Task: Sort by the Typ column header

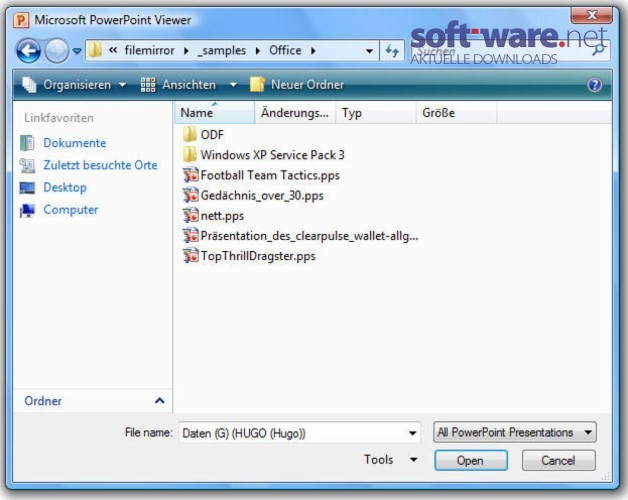Action: [x=376, y=113]
